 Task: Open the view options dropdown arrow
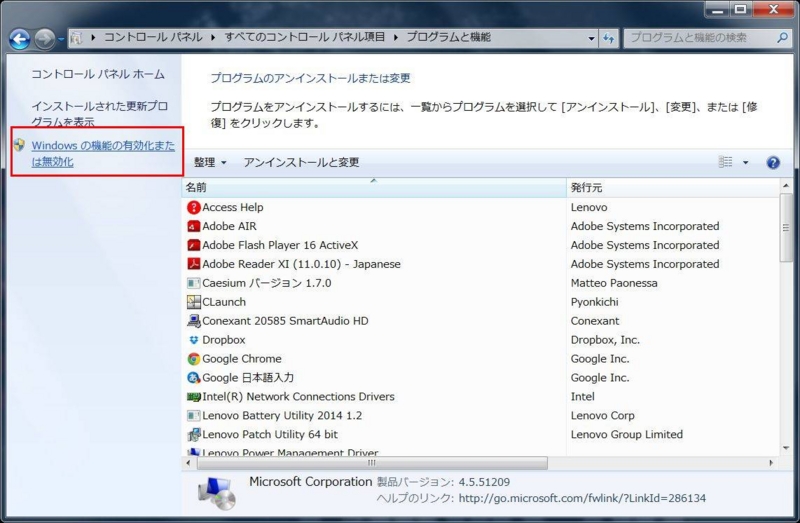(x=745, y=163)
